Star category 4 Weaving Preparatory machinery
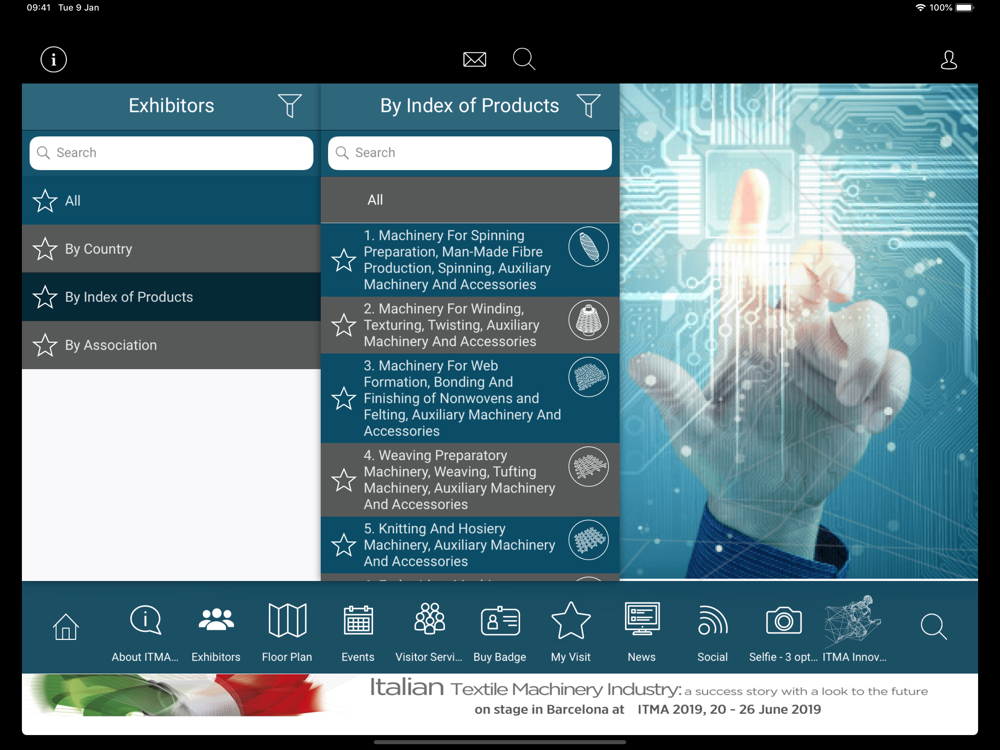 click(x=344, y=480)
